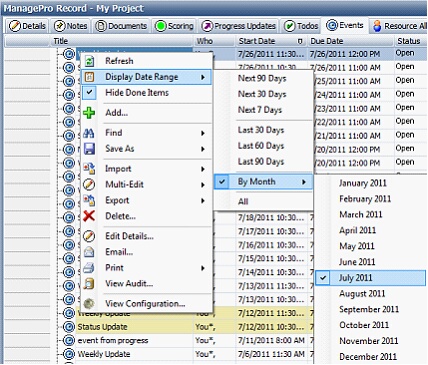Click the green Refresh icon
Screen dimensions: 428x365
89,61
